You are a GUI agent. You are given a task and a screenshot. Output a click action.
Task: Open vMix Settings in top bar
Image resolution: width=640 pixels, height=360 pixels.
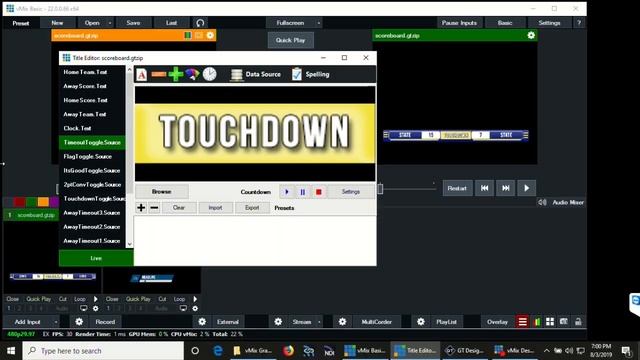(x=549, y=23)
